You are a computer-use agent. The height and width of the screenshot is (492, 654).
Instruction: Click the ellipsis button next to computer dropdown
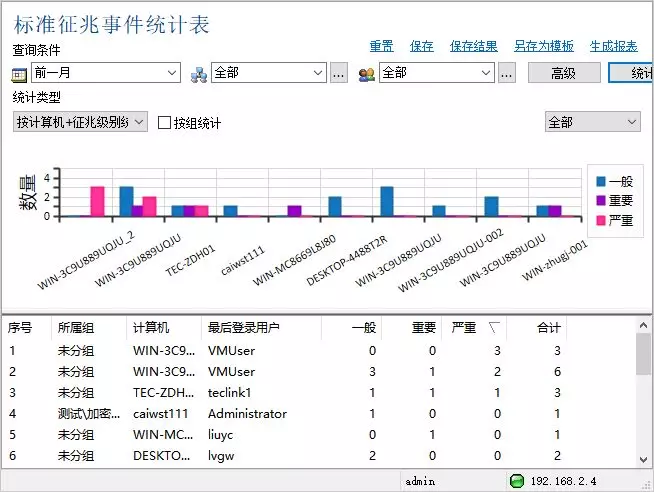click(339, 73)
